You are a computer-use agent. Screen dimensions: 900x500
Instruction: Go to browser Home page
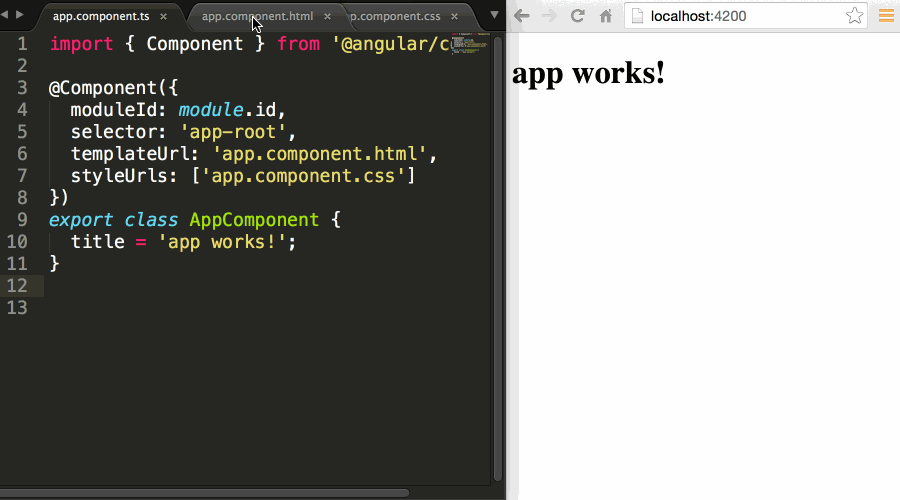click(606, 16)
